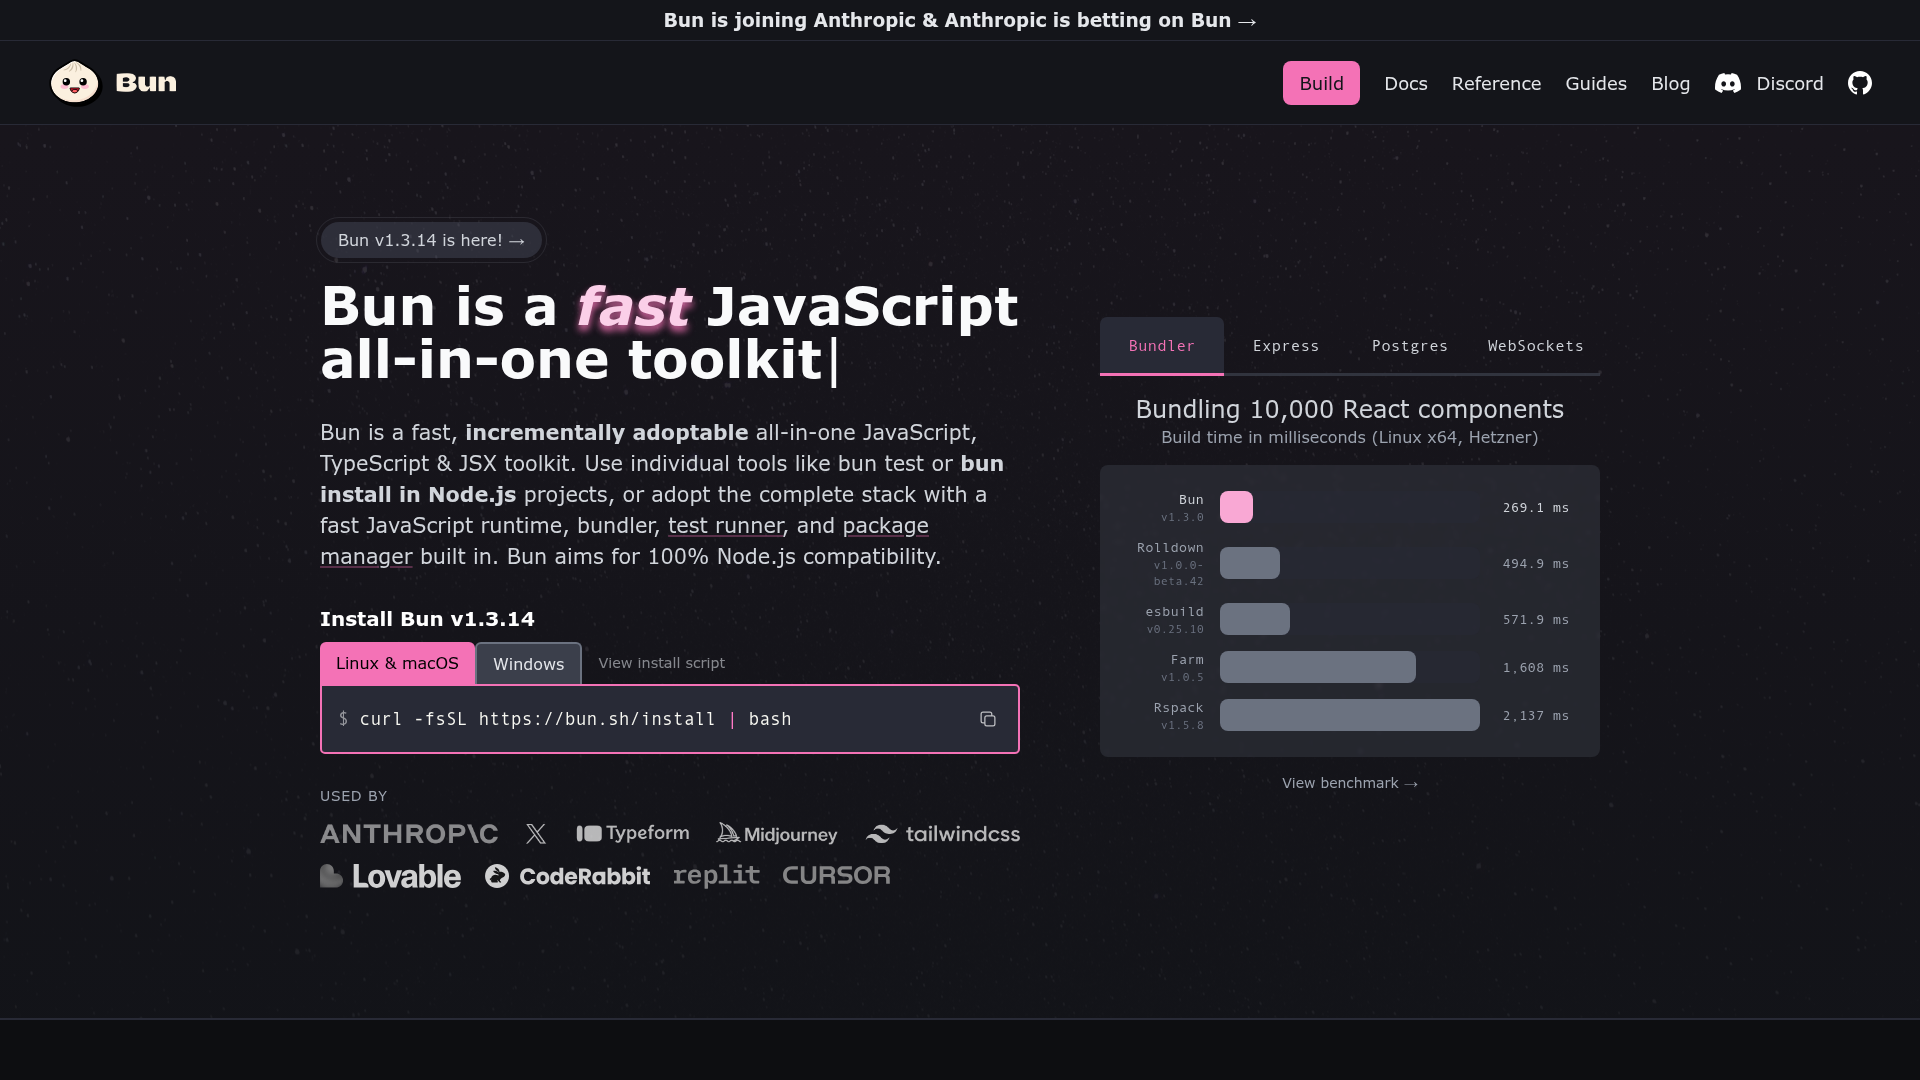Click the pink Bun benchmark bar

tap(1236, 507)
